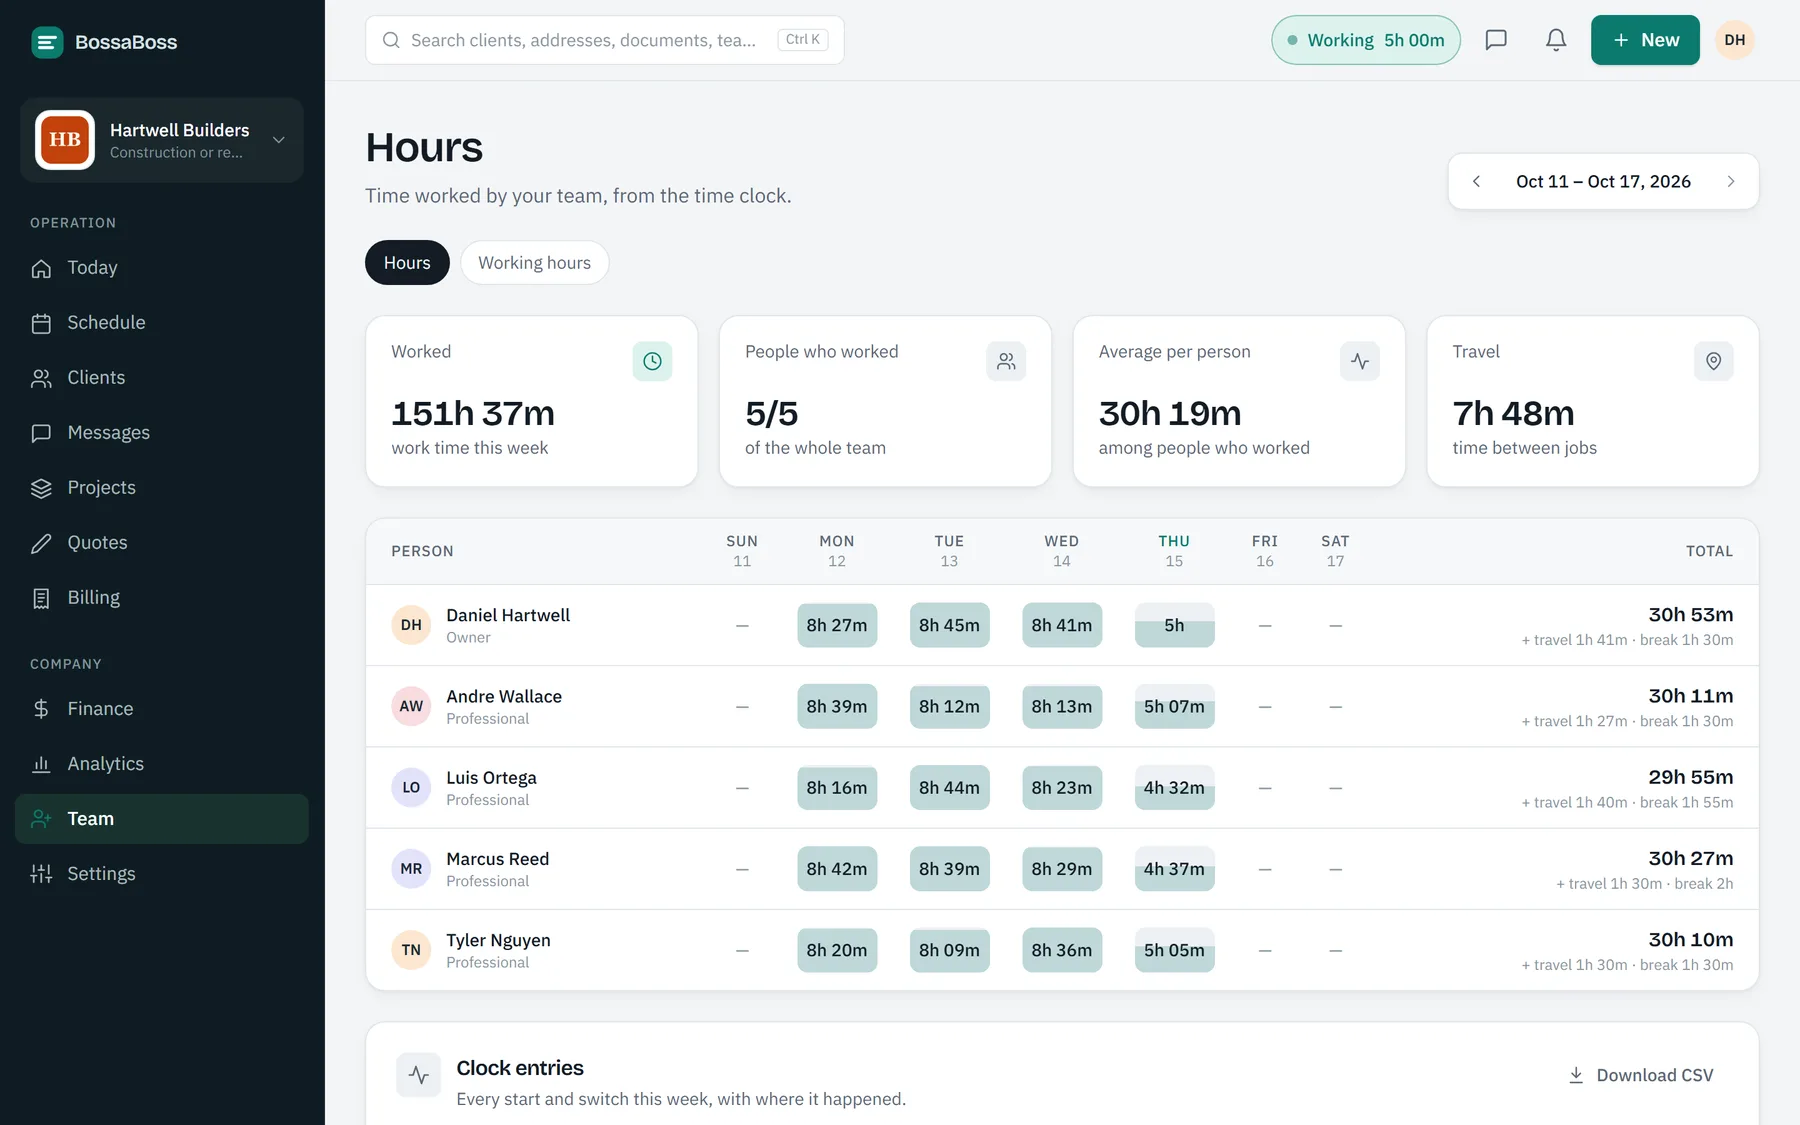The height and width of the screenshot is (1125, 1800).
Task: Click Luis Ortega's Thursday 4h 32m cell
Action: tap(1174, 788)
